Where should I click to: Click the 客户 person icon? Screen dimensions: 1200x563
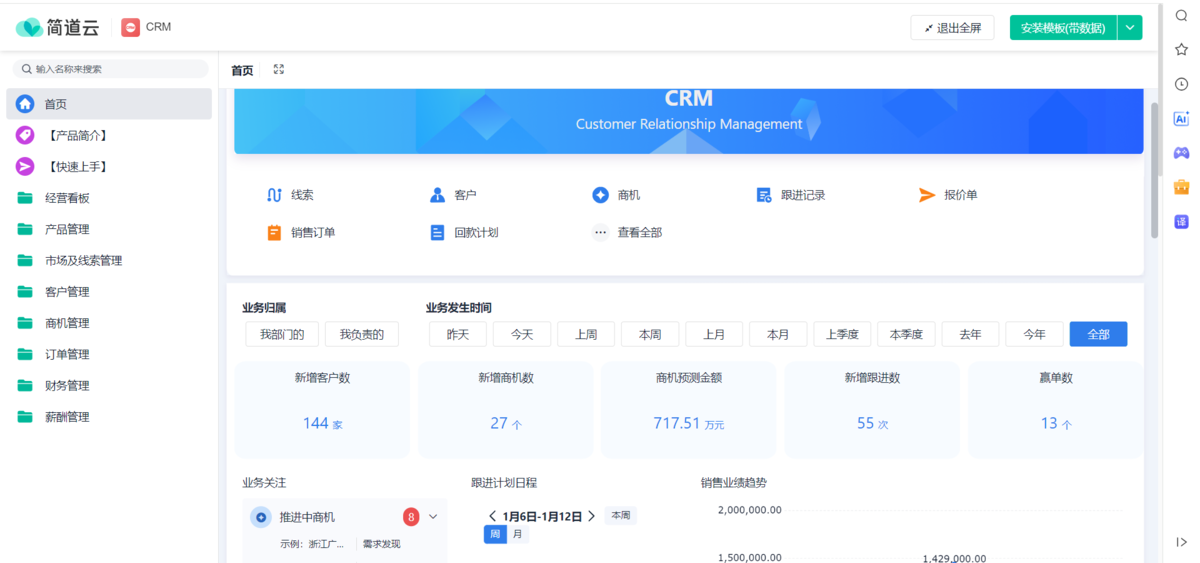point(437,195)
